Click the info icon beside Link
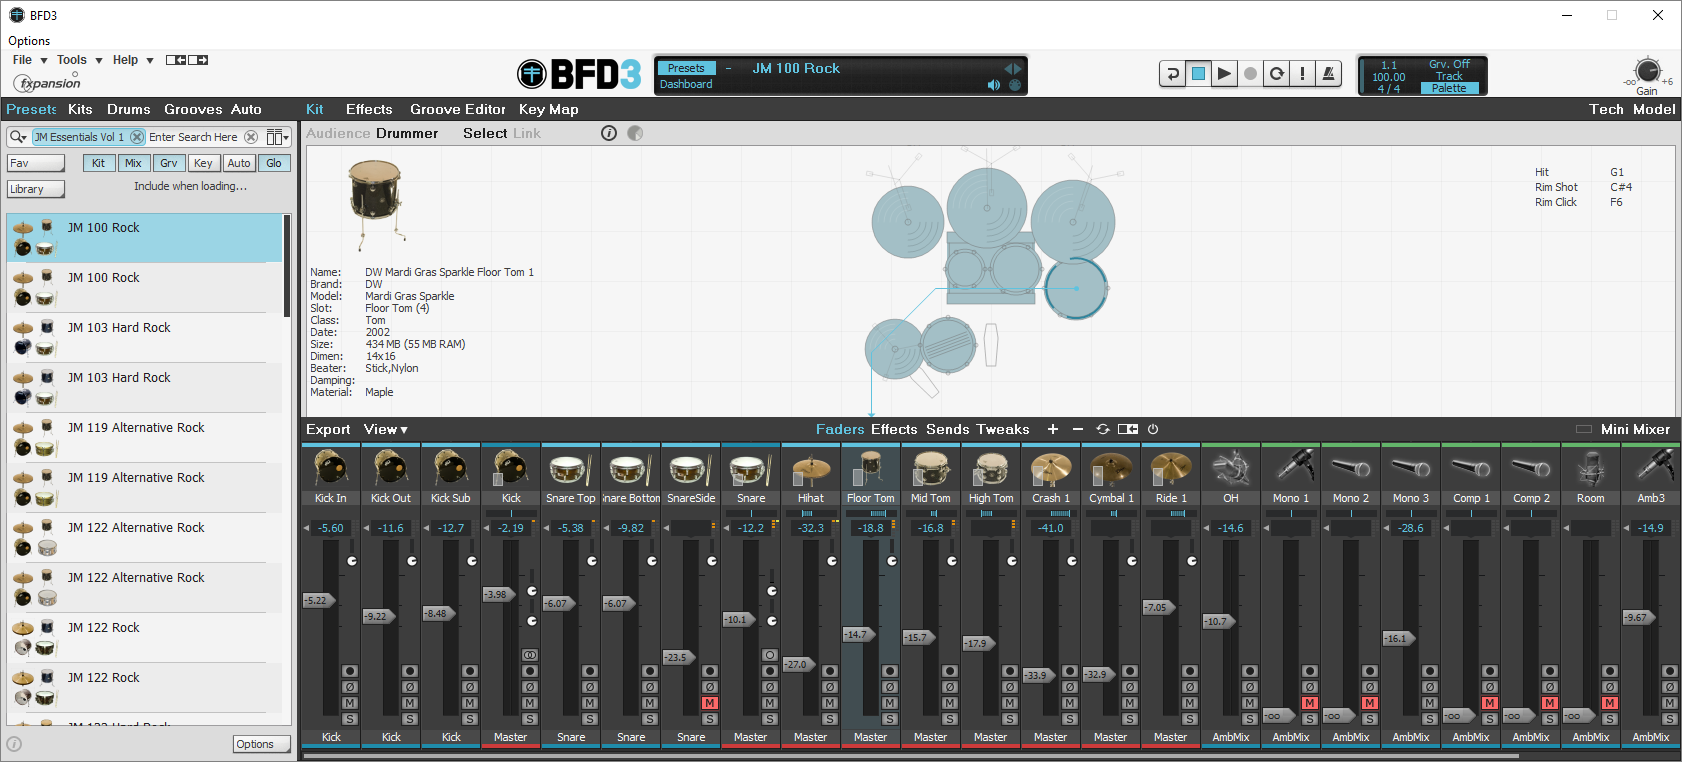 click(x=609, y=133)
